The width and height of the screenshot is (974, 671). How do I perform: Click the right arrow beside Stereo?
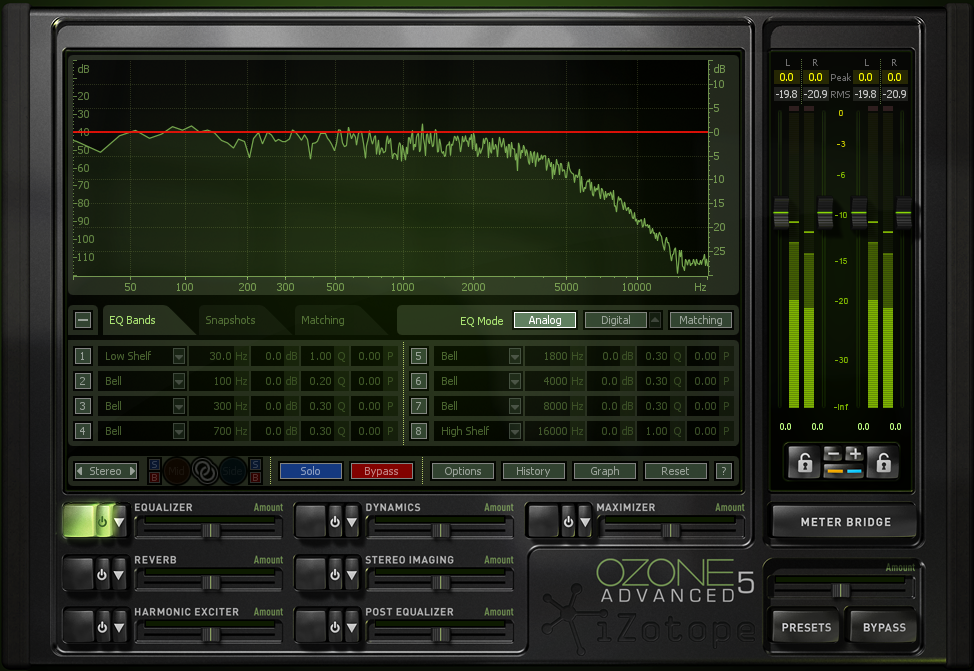click(x=132, y=471)
